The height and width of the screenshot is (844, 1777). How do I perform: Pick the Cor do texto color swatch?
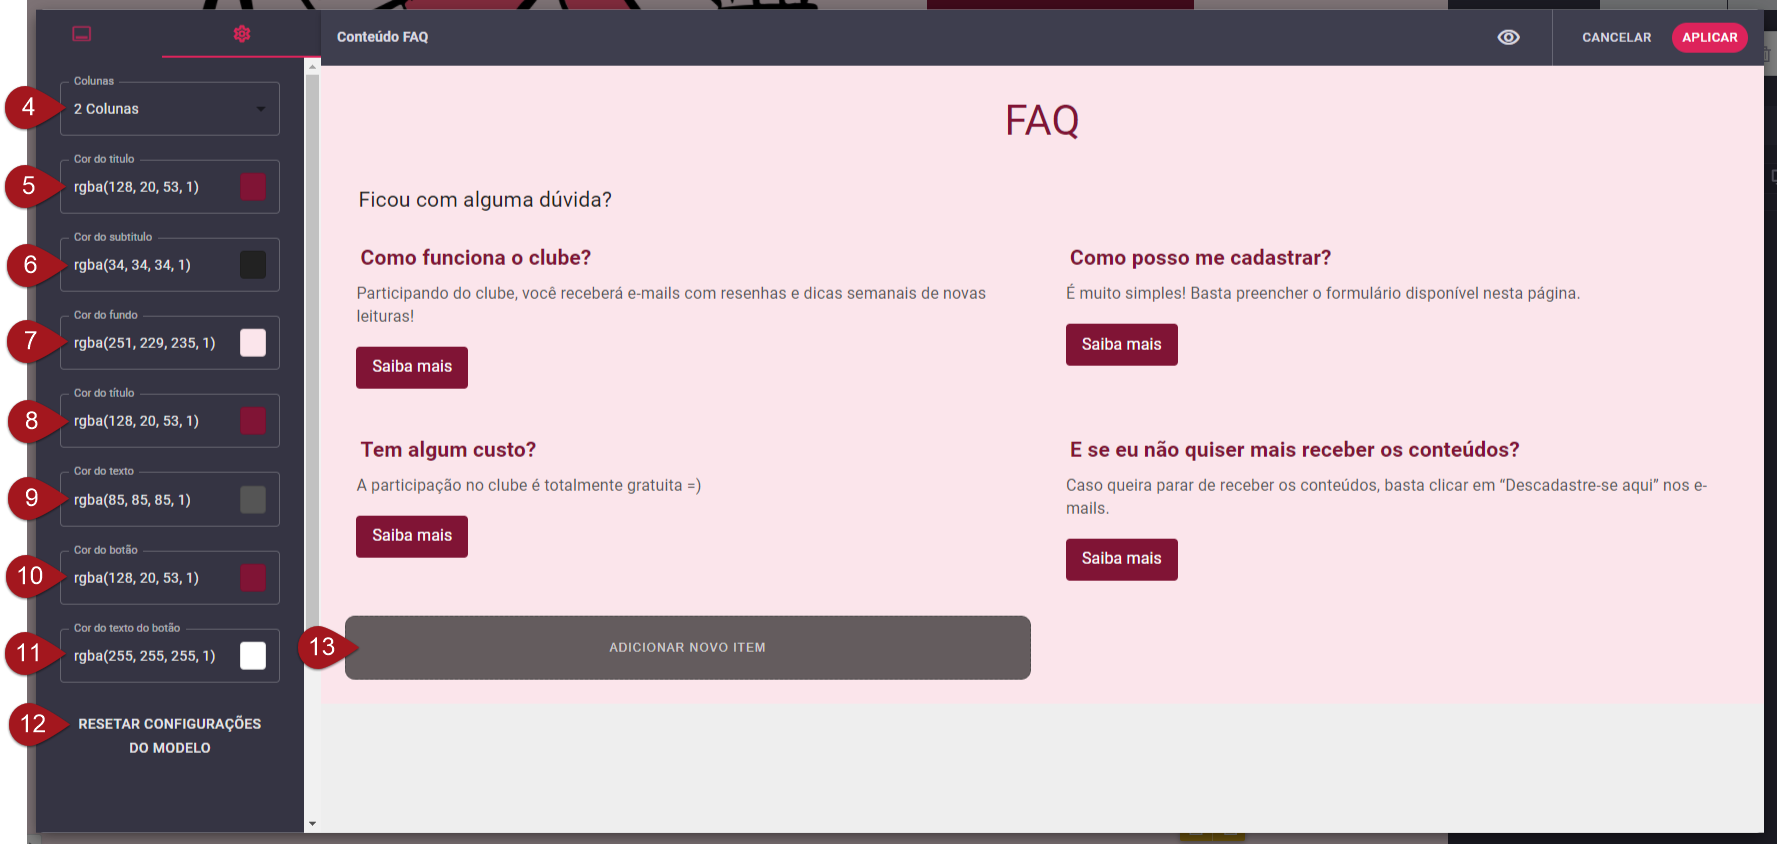coord(253,500)
